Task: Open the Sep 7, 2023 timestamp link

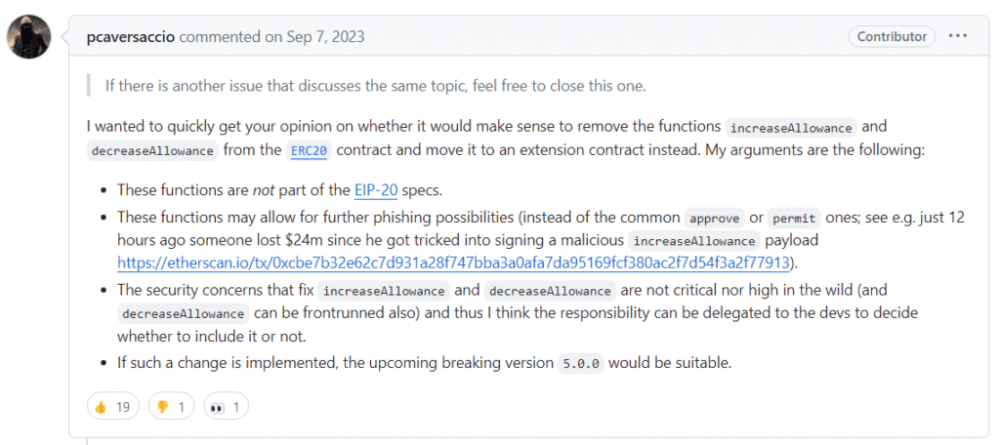Action: coord(323,36)
